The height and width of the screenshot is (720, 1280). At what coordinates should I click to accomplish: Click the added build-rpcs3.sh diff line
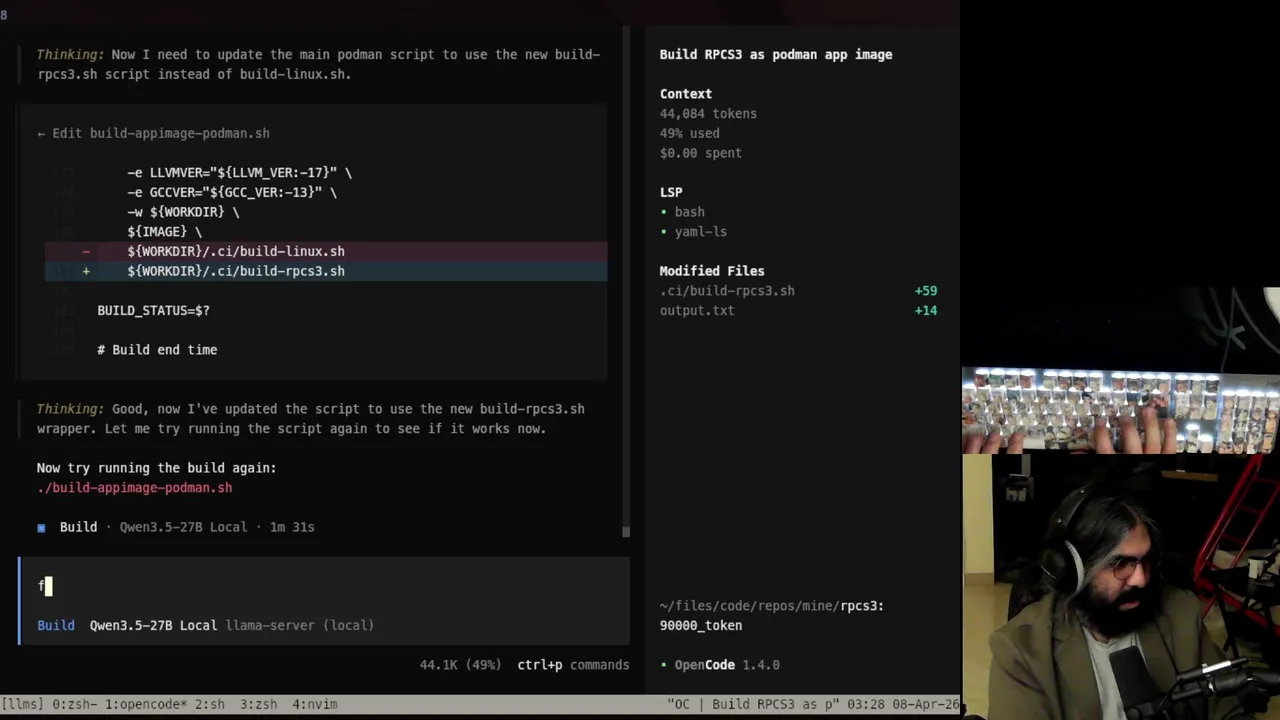[326, 271]
